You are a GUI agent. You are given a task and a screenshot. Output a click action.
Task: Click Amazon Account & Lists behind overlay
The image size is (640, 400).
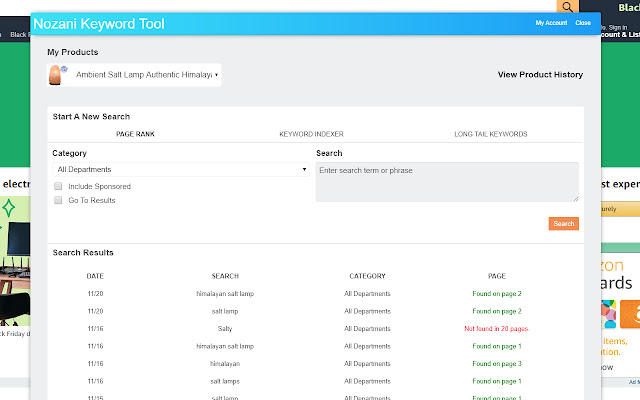coord(620,35)
